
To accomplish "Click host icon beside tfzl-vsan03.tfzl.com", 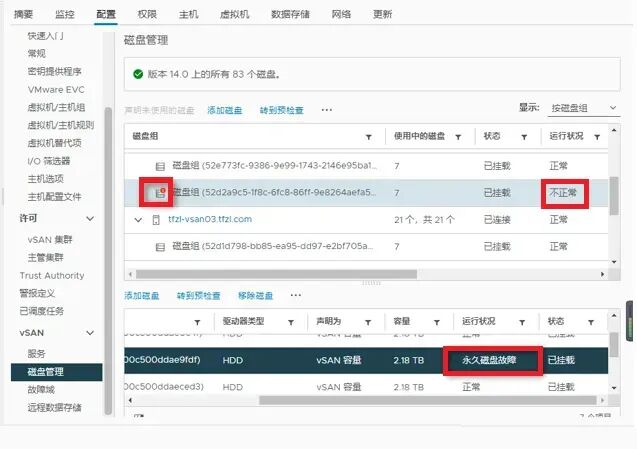I will click(156, 220).
